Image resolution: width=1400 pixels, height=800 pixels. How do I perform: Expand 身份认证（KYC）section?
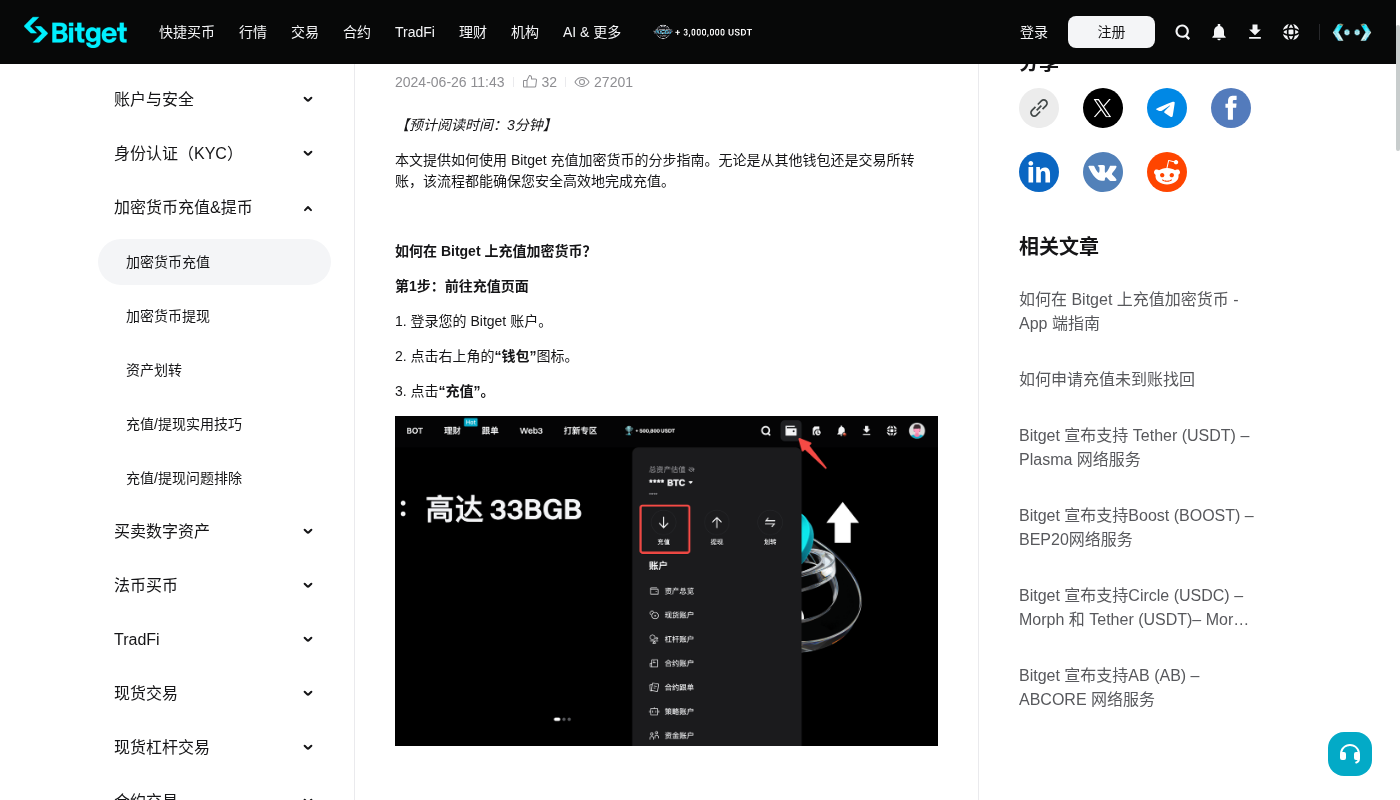[214, 153]
